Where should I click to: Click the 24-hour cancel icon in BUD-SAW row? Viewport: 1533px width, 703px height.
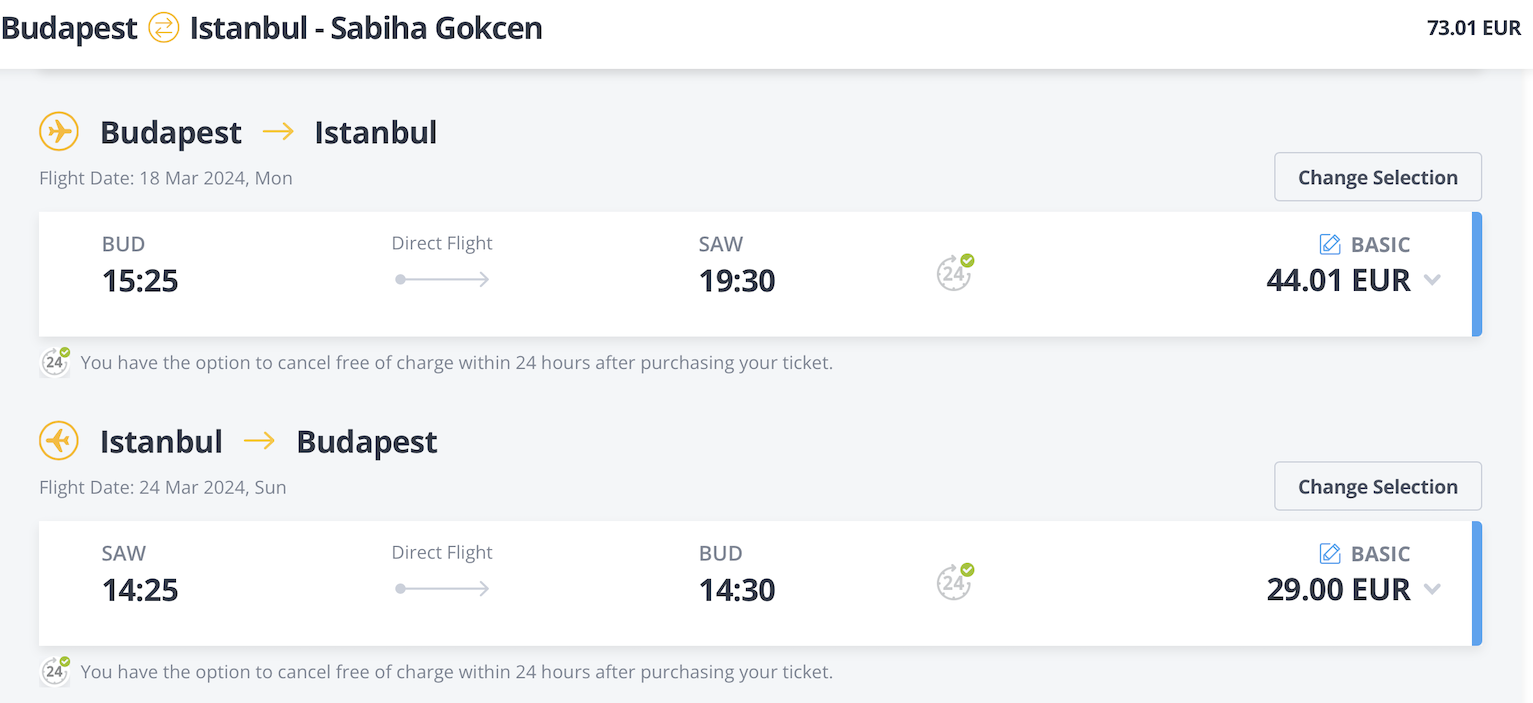point(955,272)
